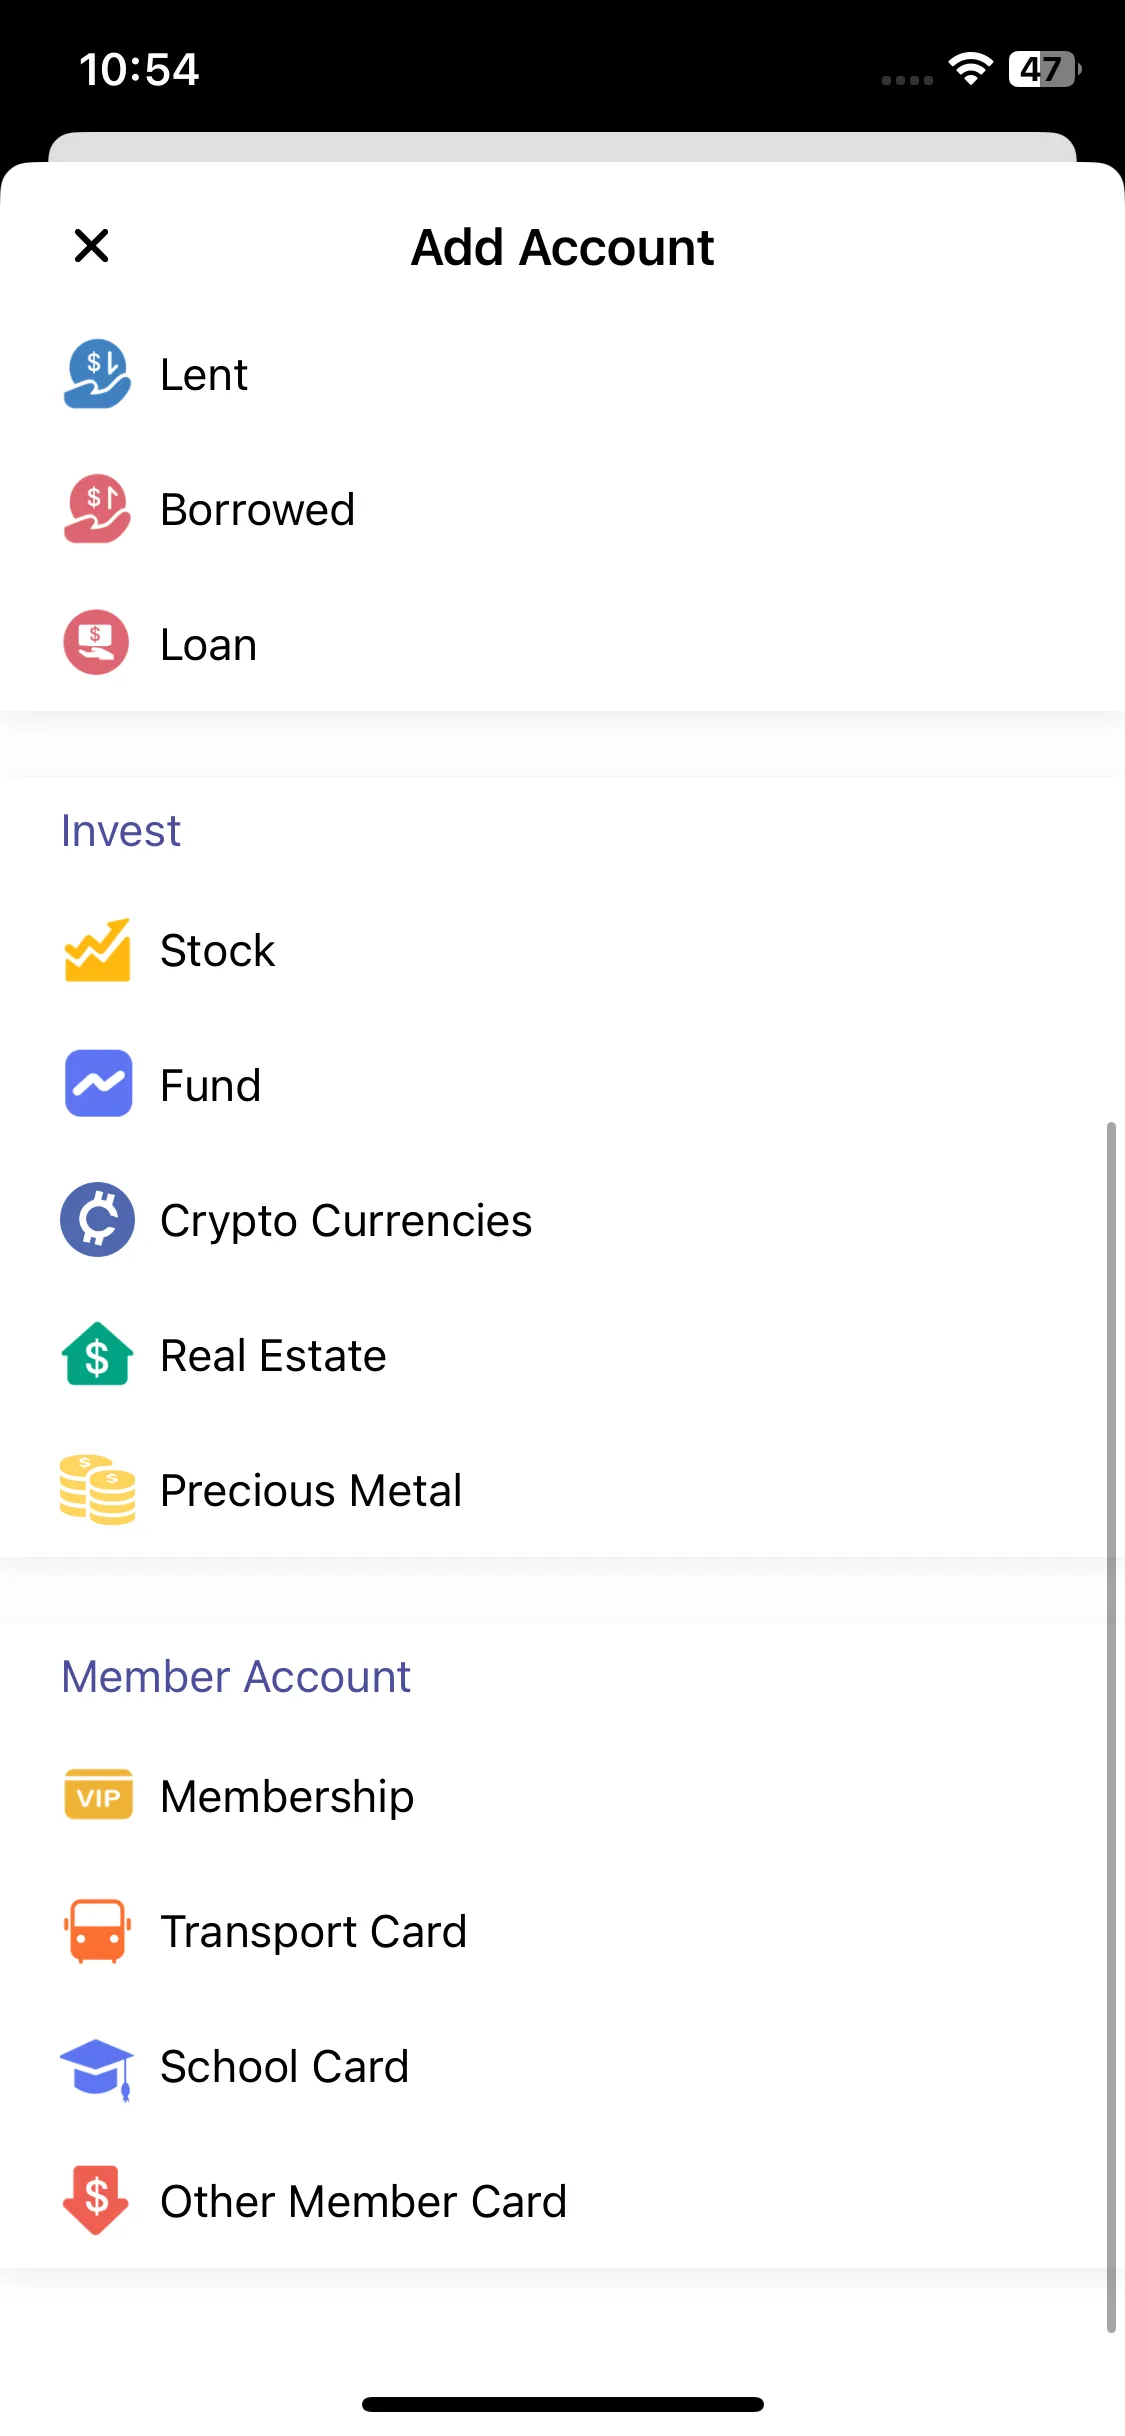The height and width of the screenshot is (2436, 1125).
Task: Tap the Crypto Currencies coin icon
Action: 98,1220
